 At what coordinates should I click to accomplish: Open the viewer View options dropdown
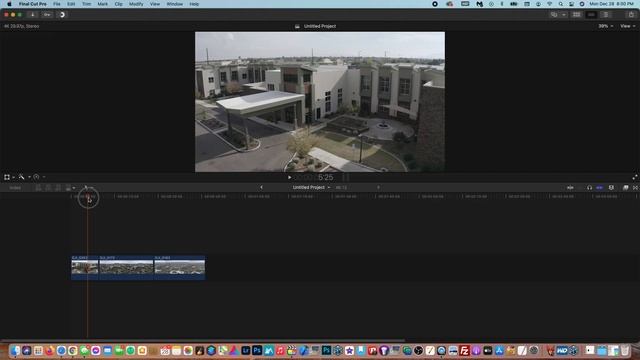pyautogui.click(x=627, y=26)
